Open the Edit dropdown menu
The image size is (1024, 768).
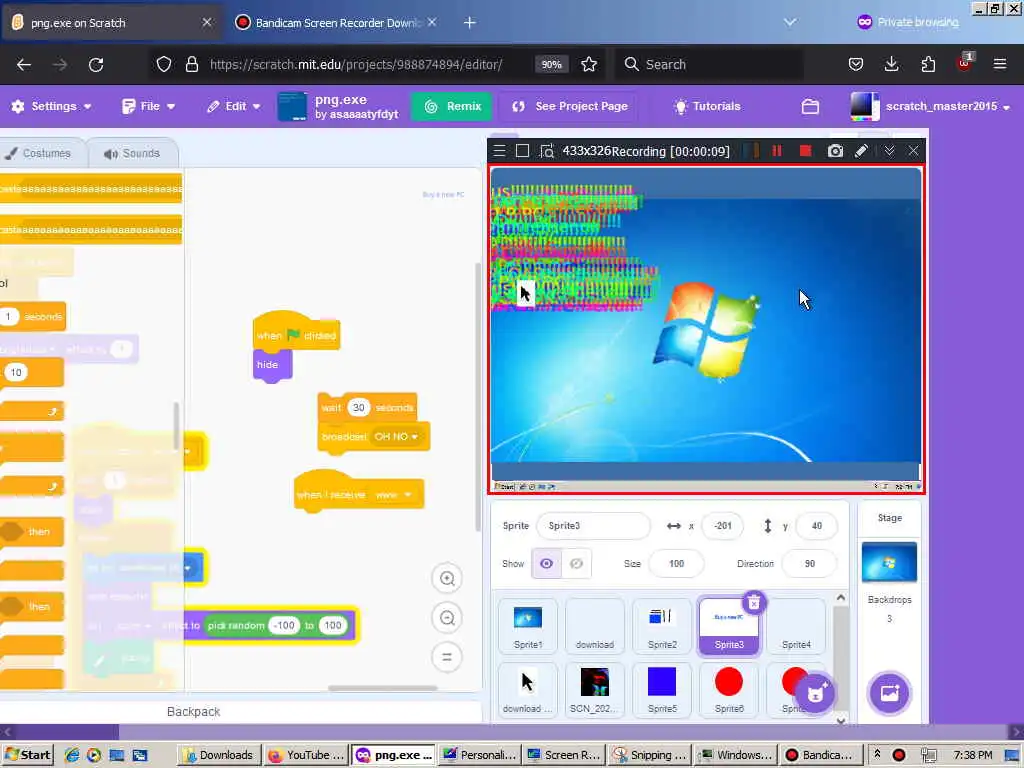tap(233, 106)
